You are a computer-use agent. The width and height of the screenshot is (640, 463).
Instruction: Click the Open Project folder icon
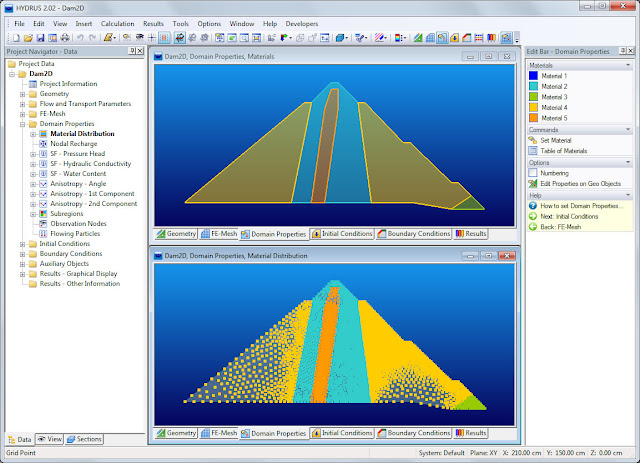tap(28, 38)
